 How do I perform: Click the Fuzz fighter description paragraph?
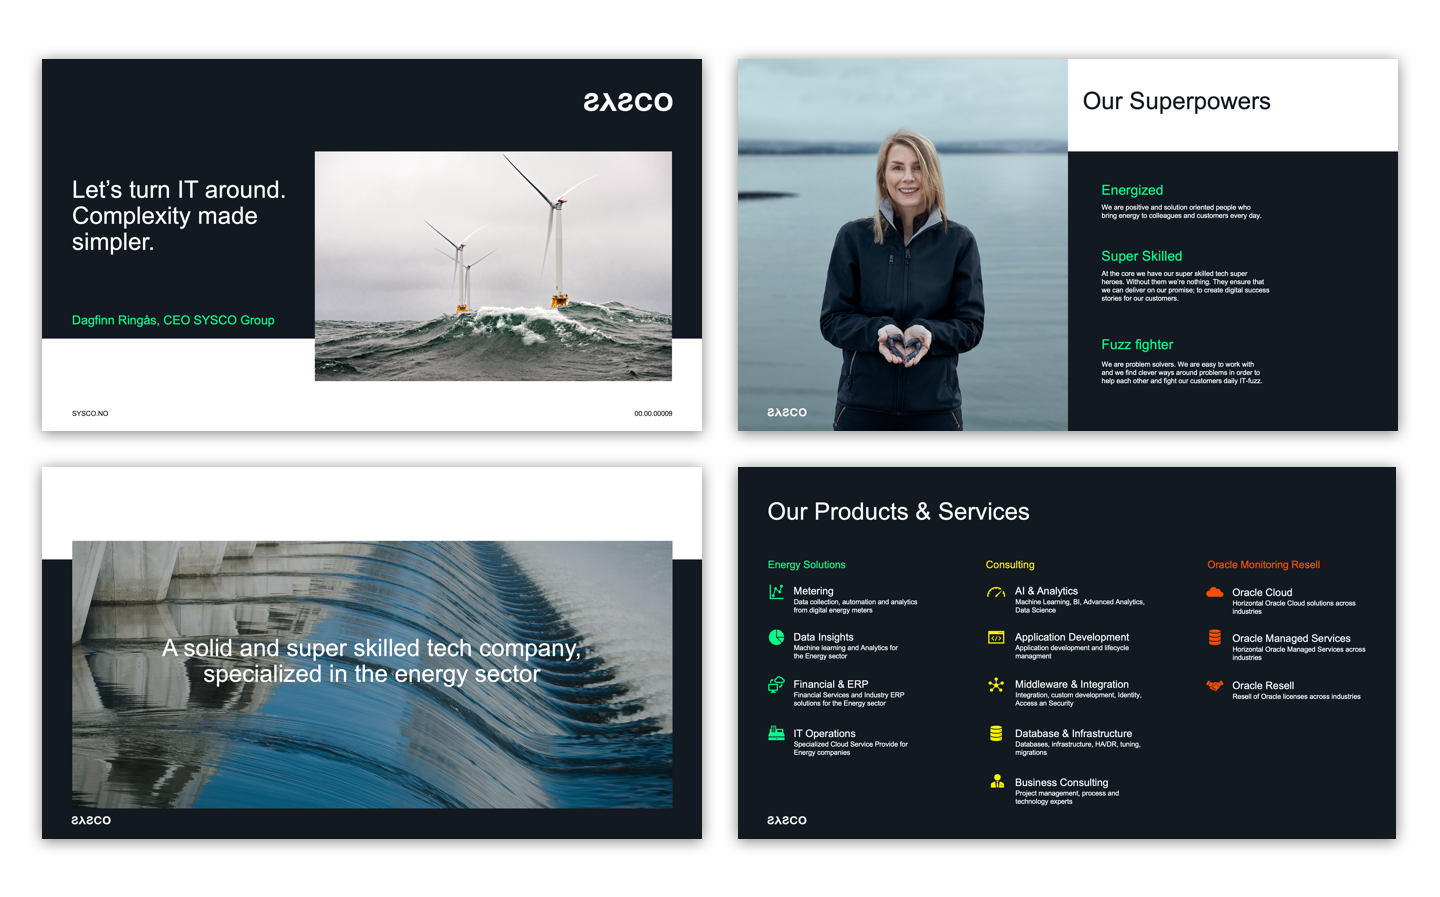(x=1181, y=372)
